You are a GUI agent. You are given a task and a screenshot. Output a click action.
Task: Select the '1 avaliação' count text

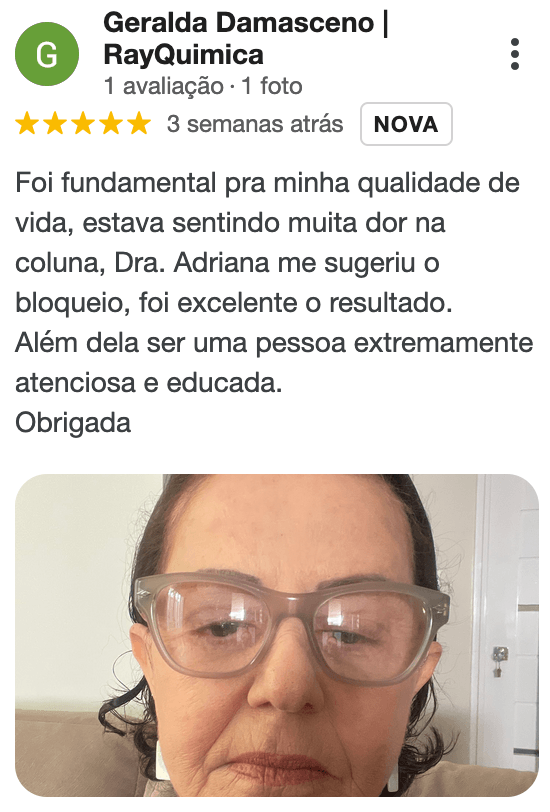tap(164, 86)
